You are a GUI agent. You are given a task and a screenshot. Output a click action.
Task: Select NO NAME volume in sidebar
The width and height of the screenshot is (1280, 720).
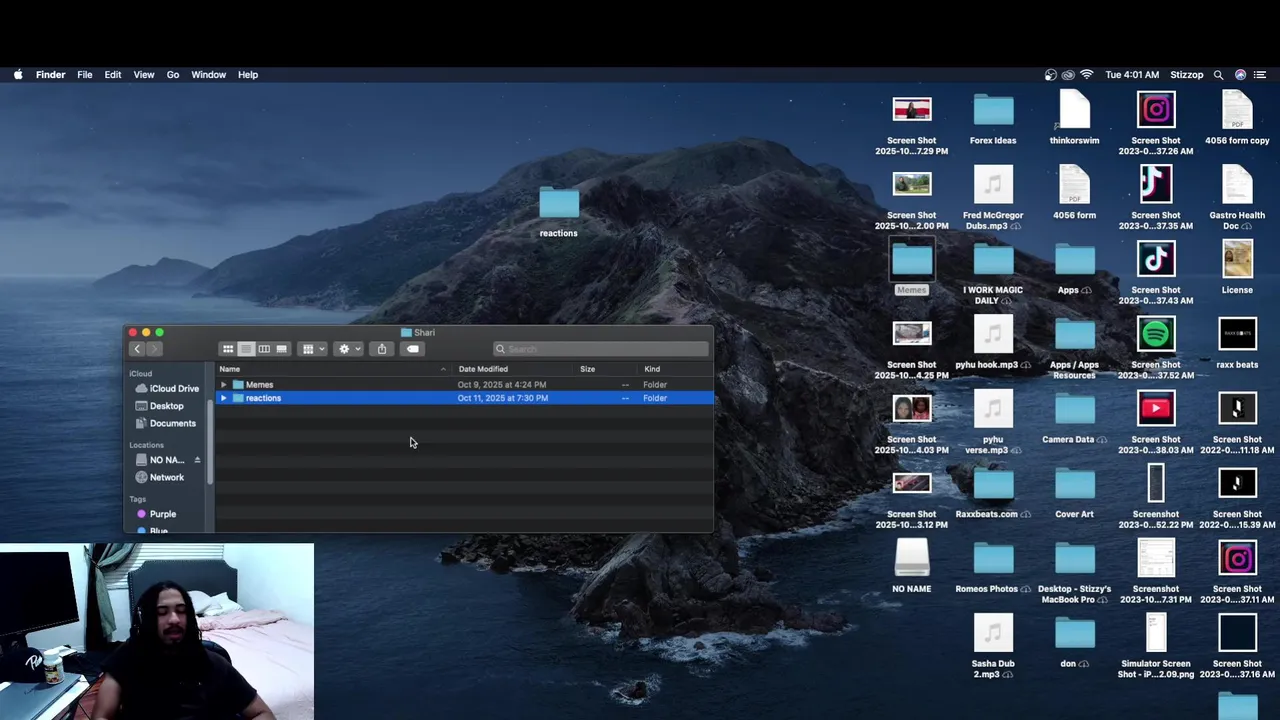click(161, 460)
